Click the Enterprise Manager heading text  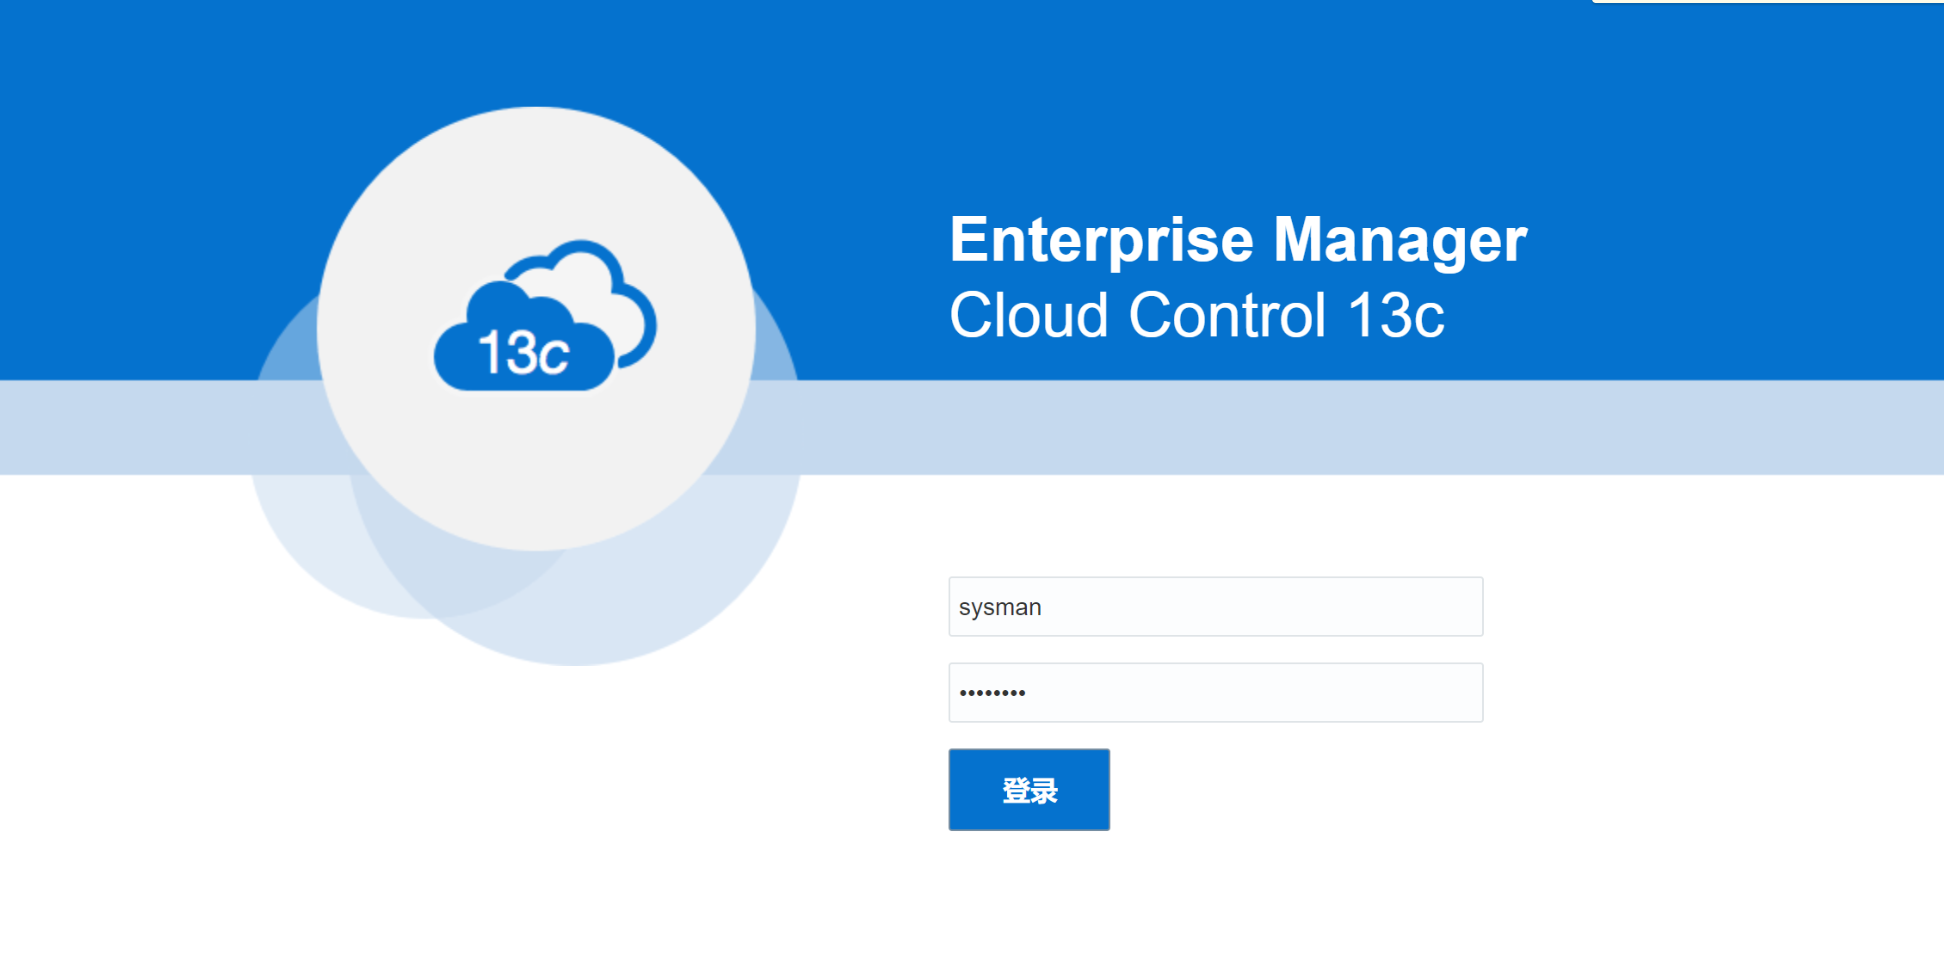coord(1238,240)
